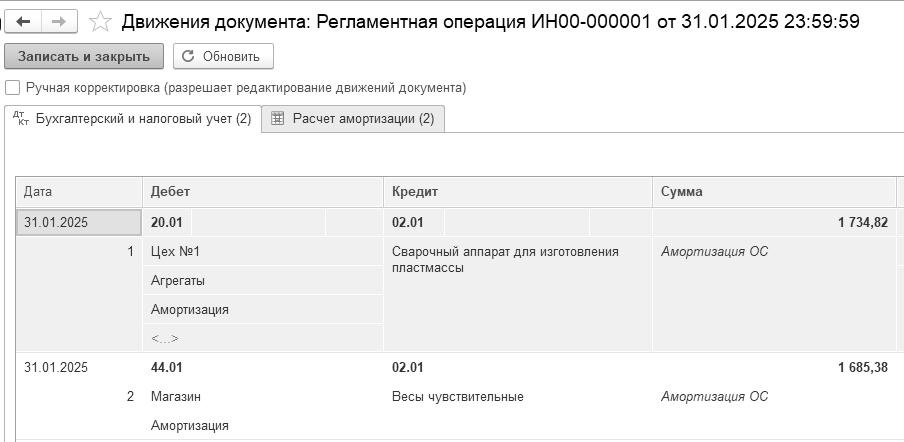Expand the <...> additional subconto row
Image resolution: width=904 pixels, height=442 pixels.
tap(165, 338)
